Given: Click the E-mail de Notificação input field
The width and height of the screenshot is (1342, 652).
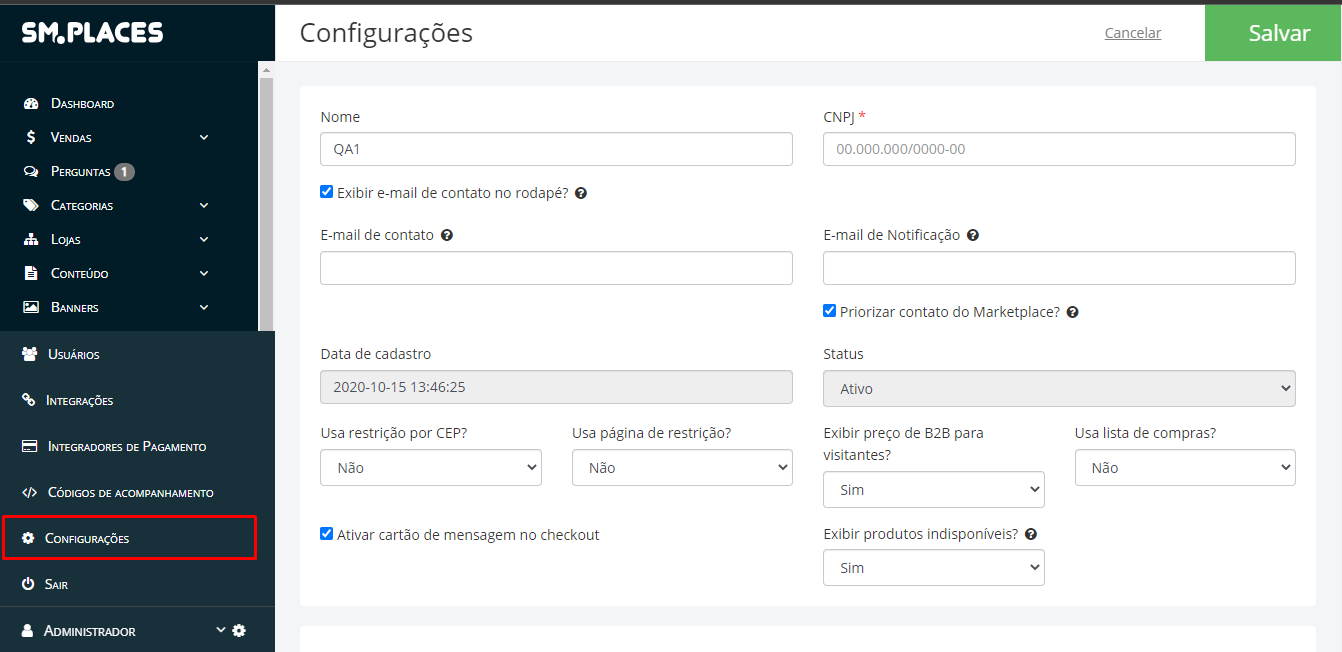Looking at the screenshot, I should pos(1059,268).
